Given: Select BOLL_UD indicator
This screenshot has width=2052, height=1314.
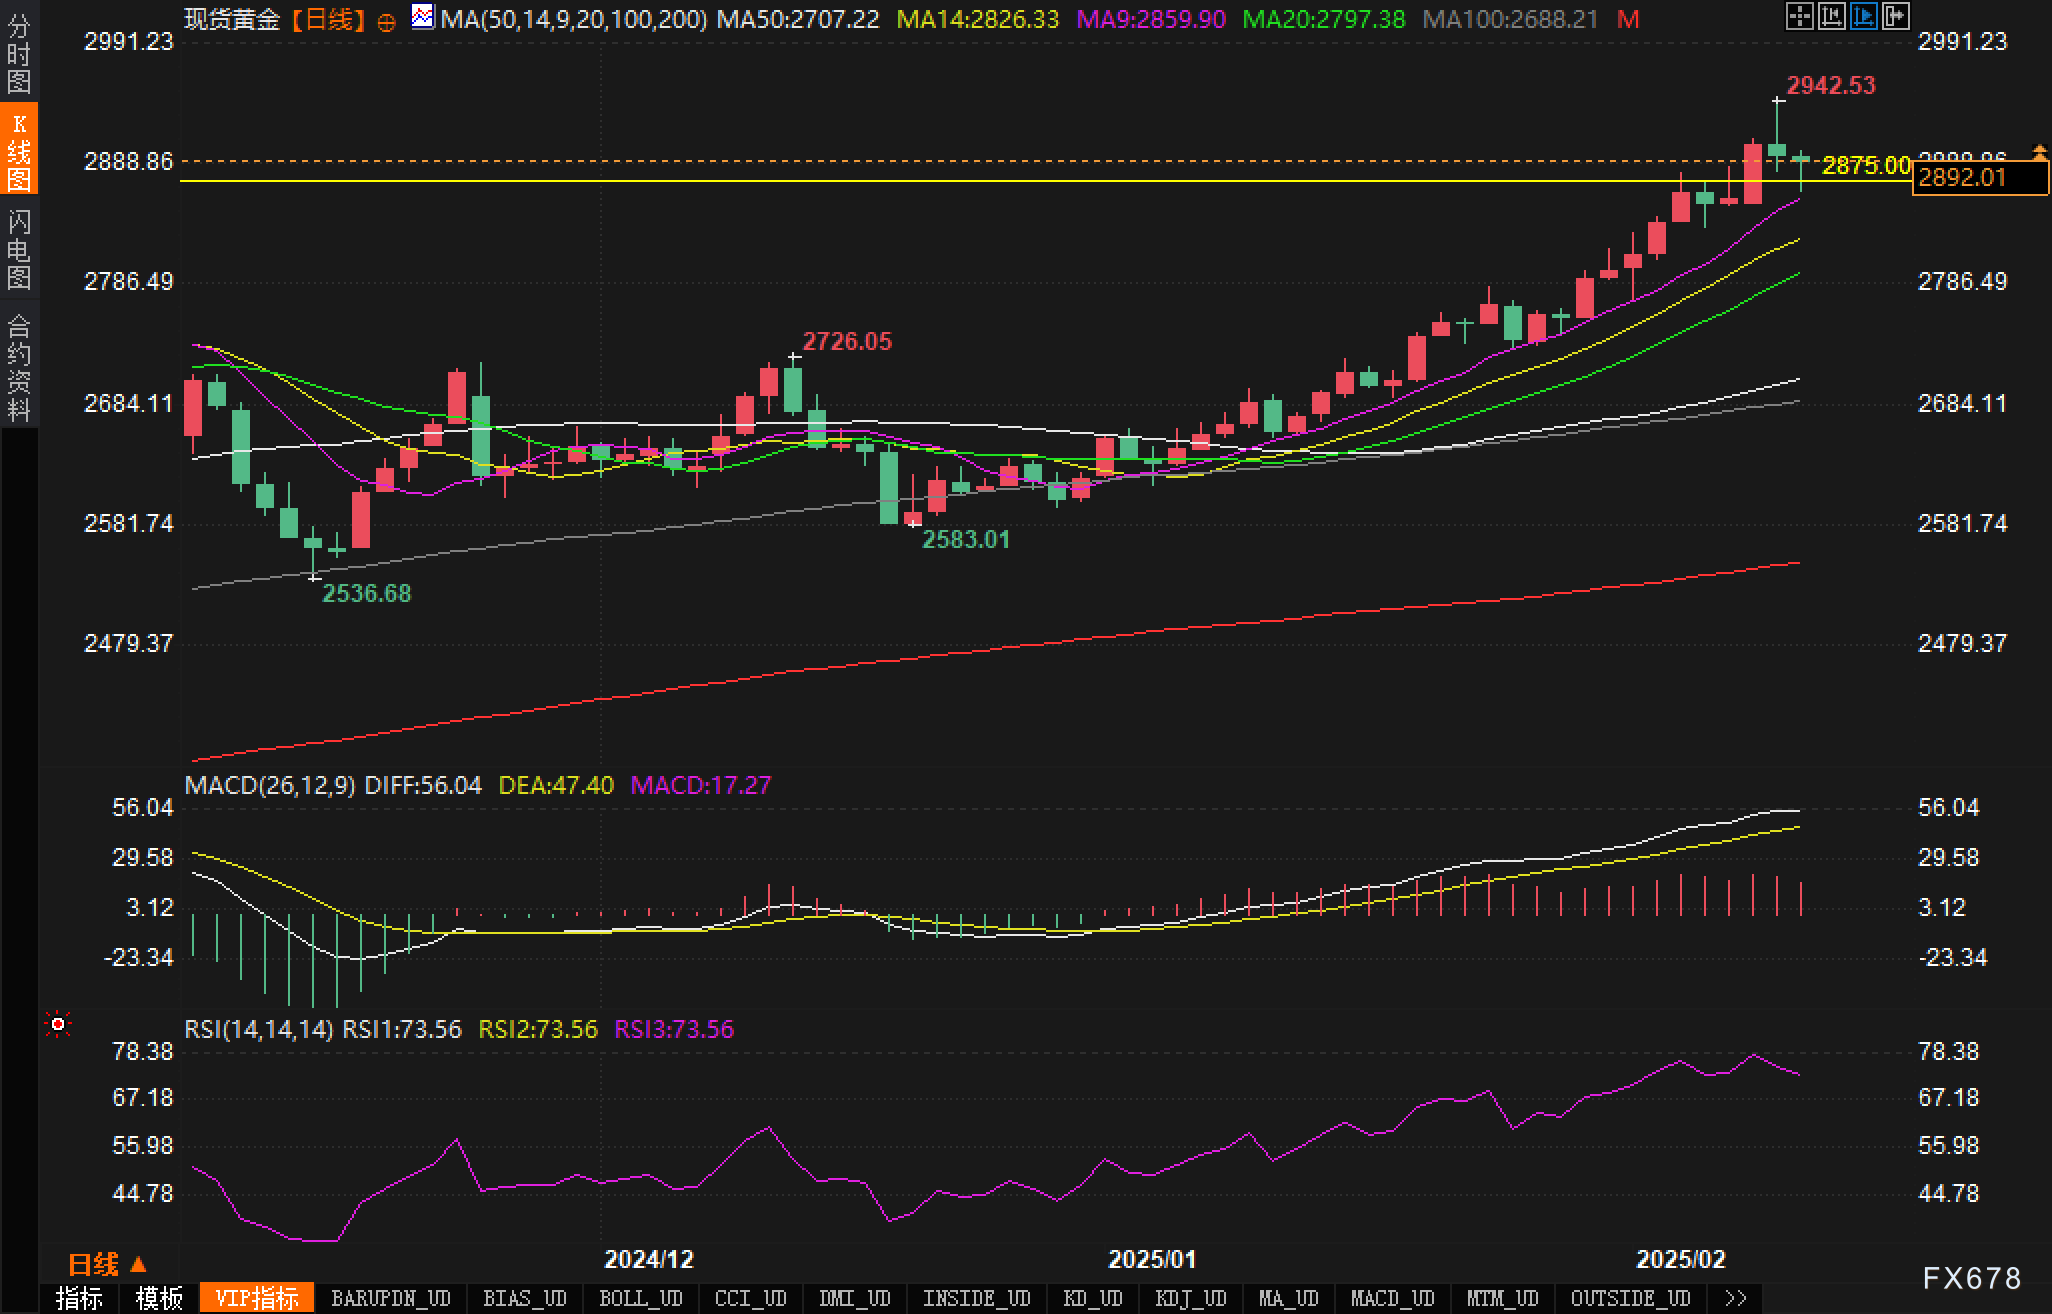Looking at the screenshot, I should [x=640, y=1298].
